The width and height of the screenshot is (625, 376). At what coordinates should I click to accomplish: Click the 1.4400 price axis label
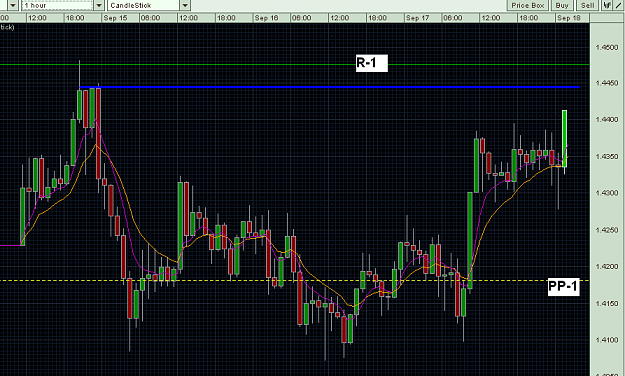click(607, 119)
